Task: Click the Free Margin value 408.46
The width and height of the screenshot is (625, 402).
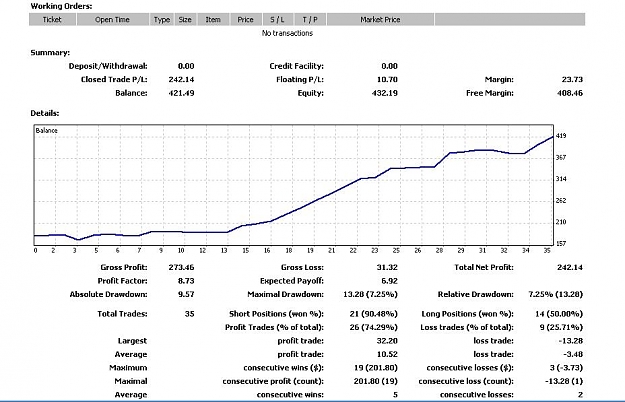Action: (570, 93)
